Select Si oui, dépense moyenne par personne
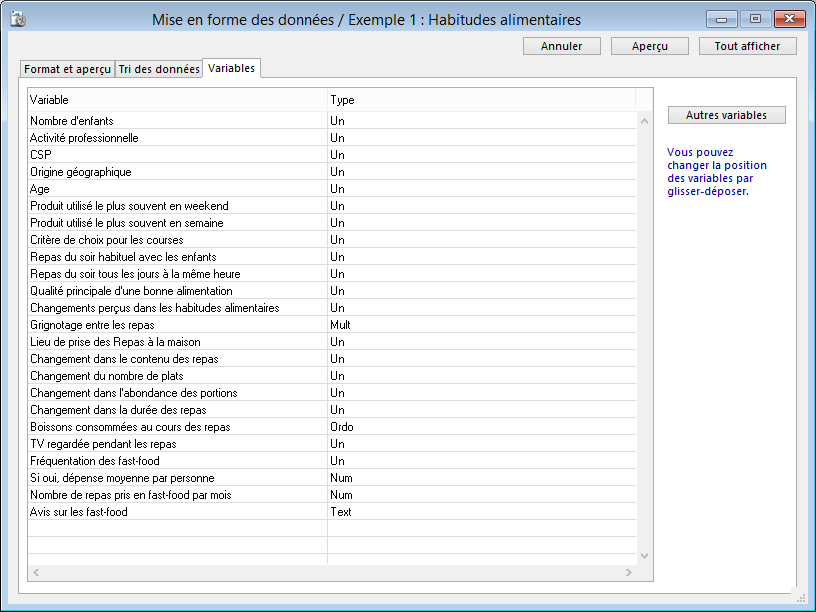Image resolution: width=816 pixels, height=612 pixels. pos(332,478)
